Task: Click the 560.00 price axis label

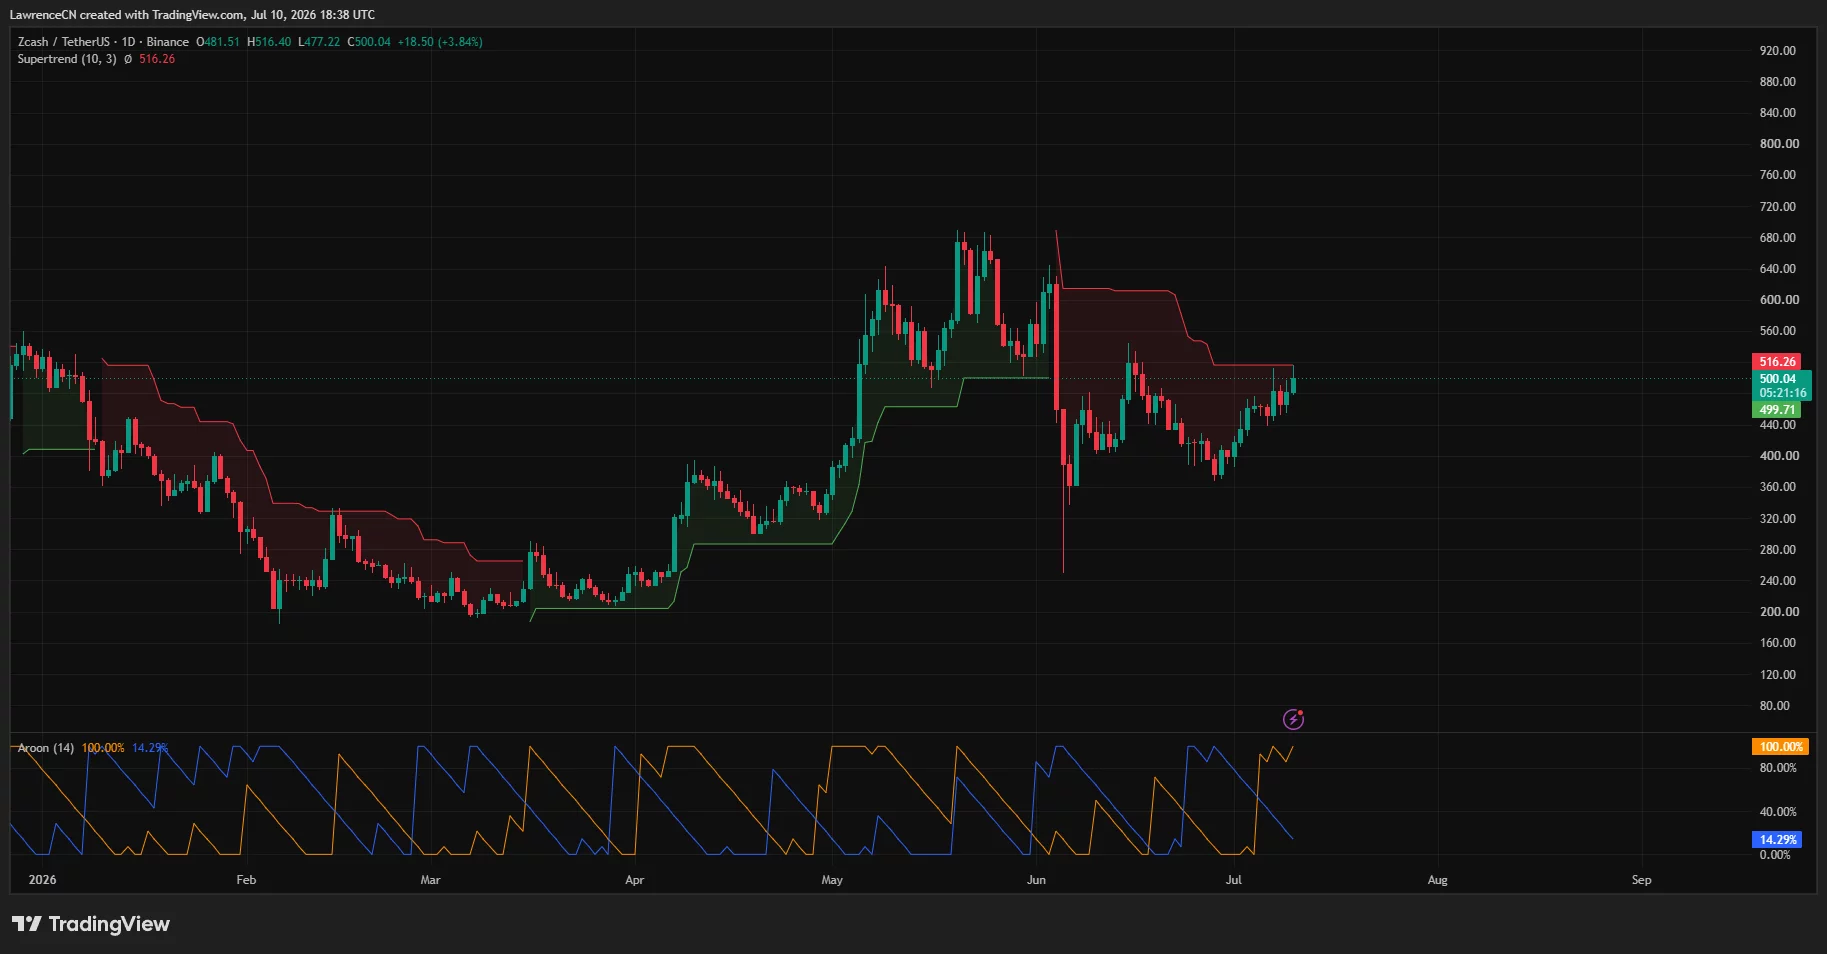Action: (1777, 331)
